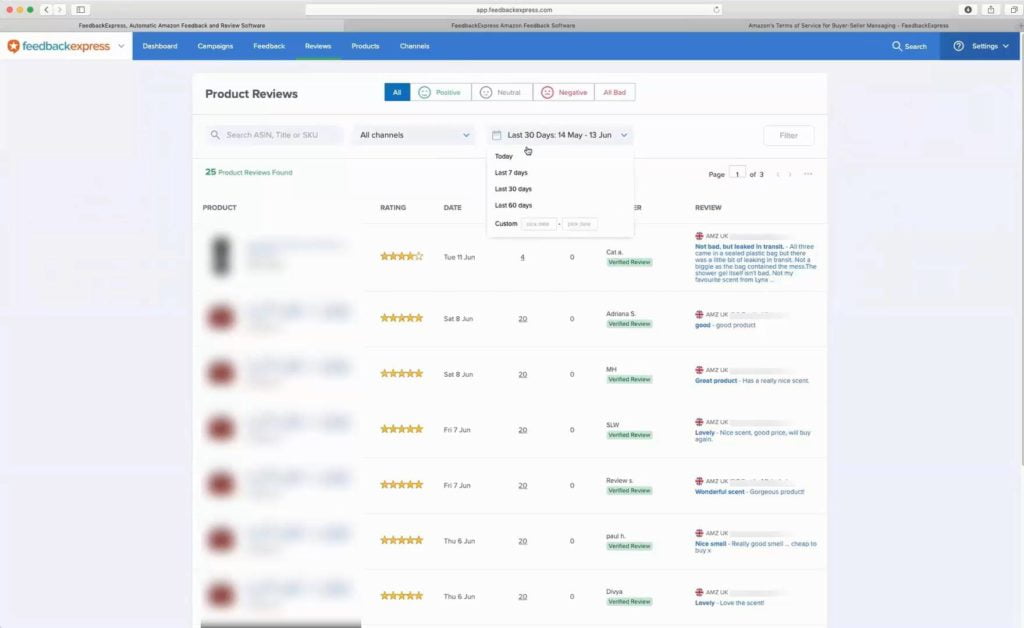
Task: Choose Last 7 days from the list
Action: click(x=511, y=173)
